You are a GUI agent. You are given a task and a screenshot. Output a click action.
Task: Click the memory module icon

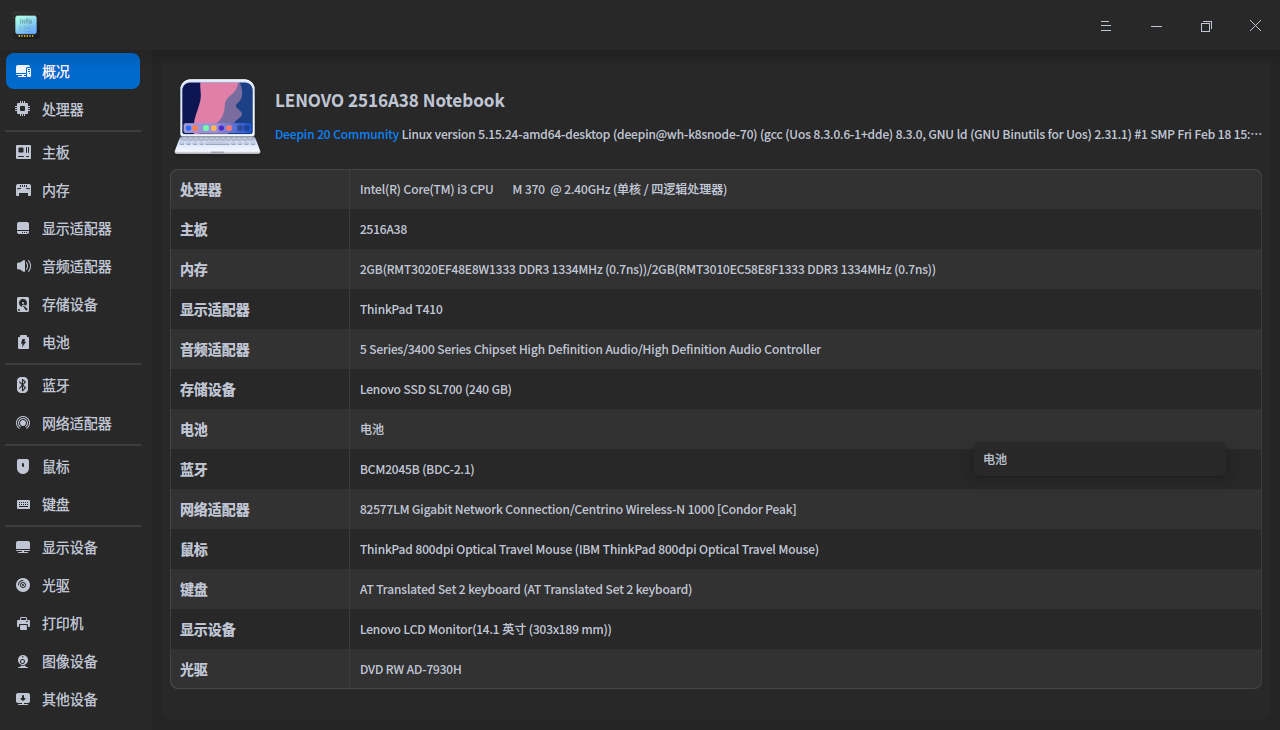pos(23,191)
